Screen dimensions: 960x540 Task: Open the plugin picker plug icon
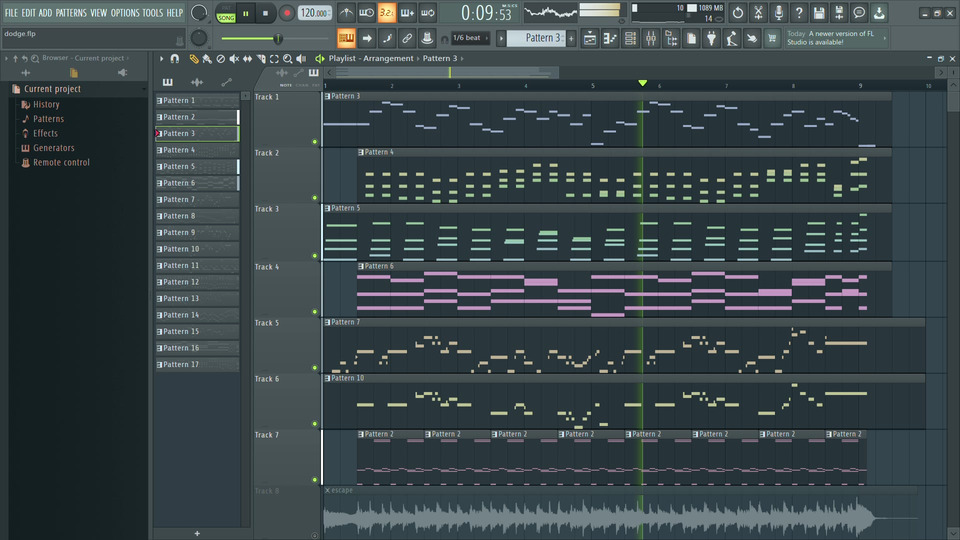click(712, 38)
